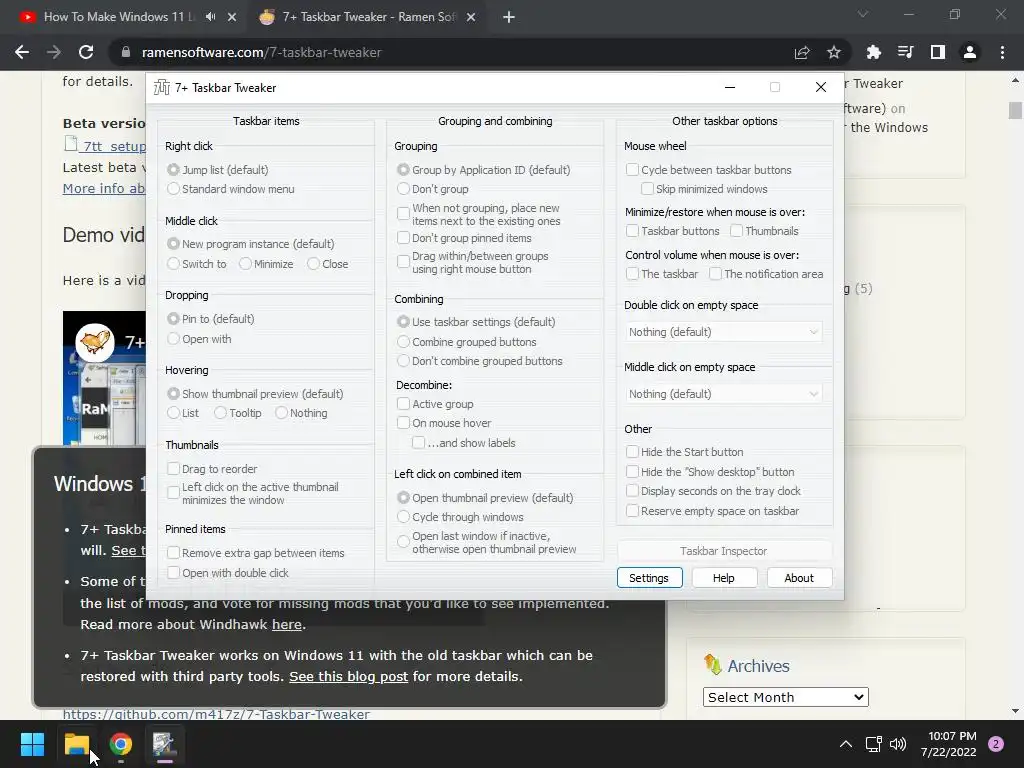Open the Windhawk here link
Screen dimensions: 1024x768
point(287,624)
